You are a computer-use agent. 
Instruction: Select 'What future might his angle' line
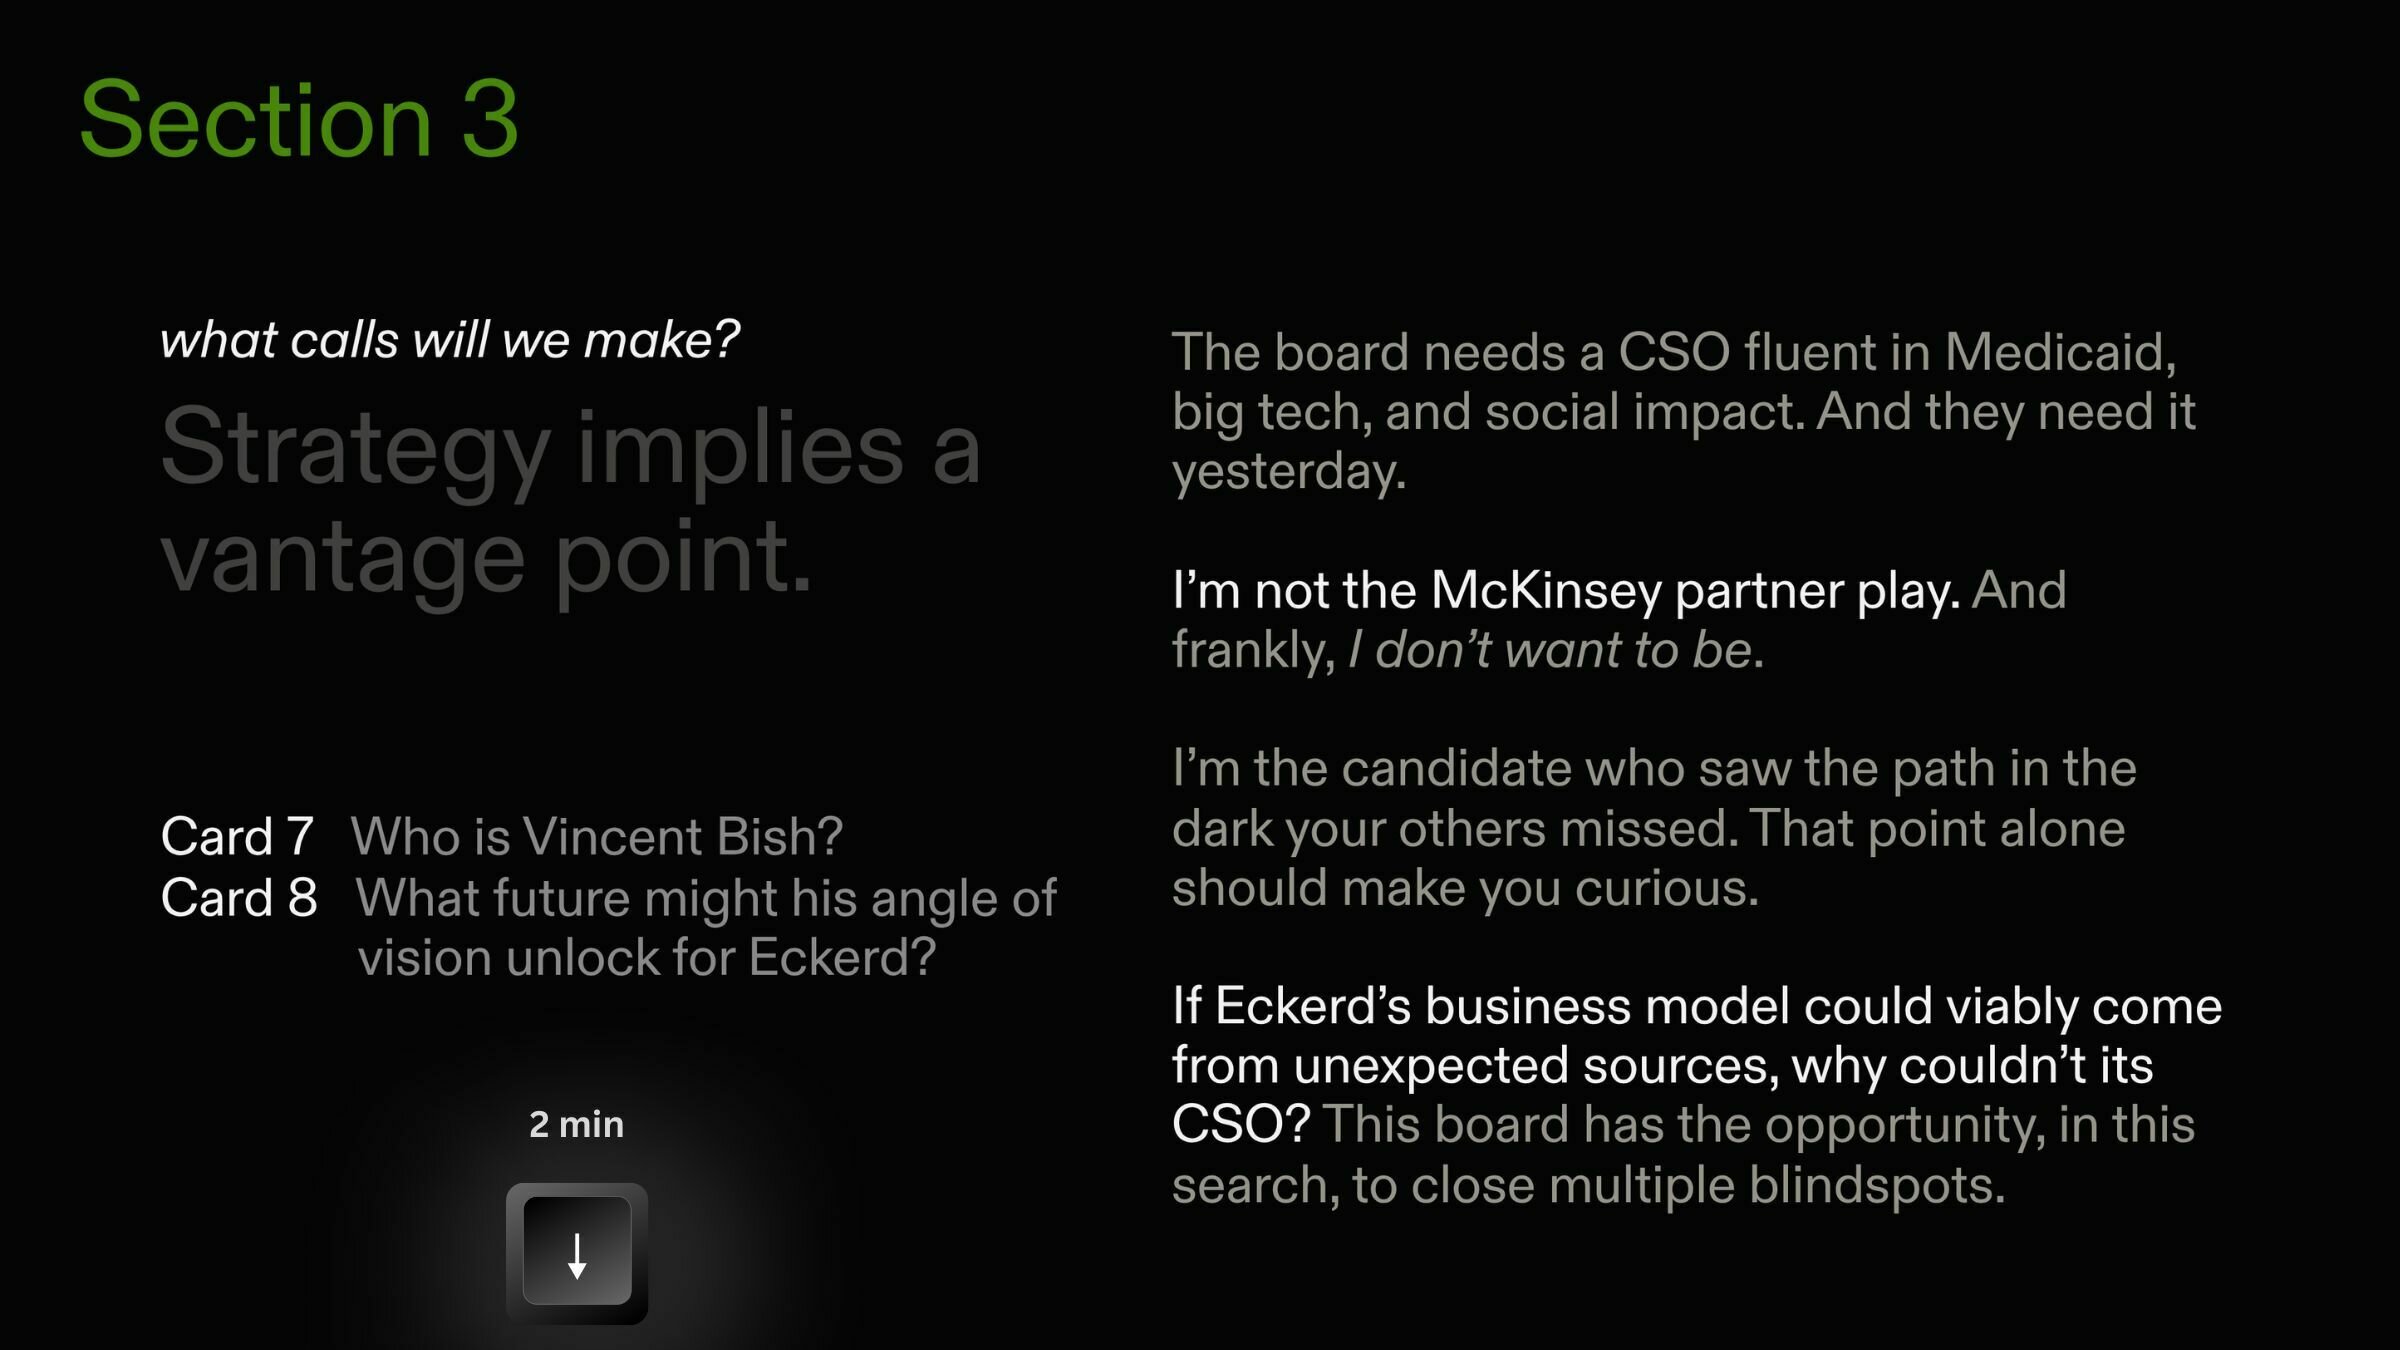[706, 898]
